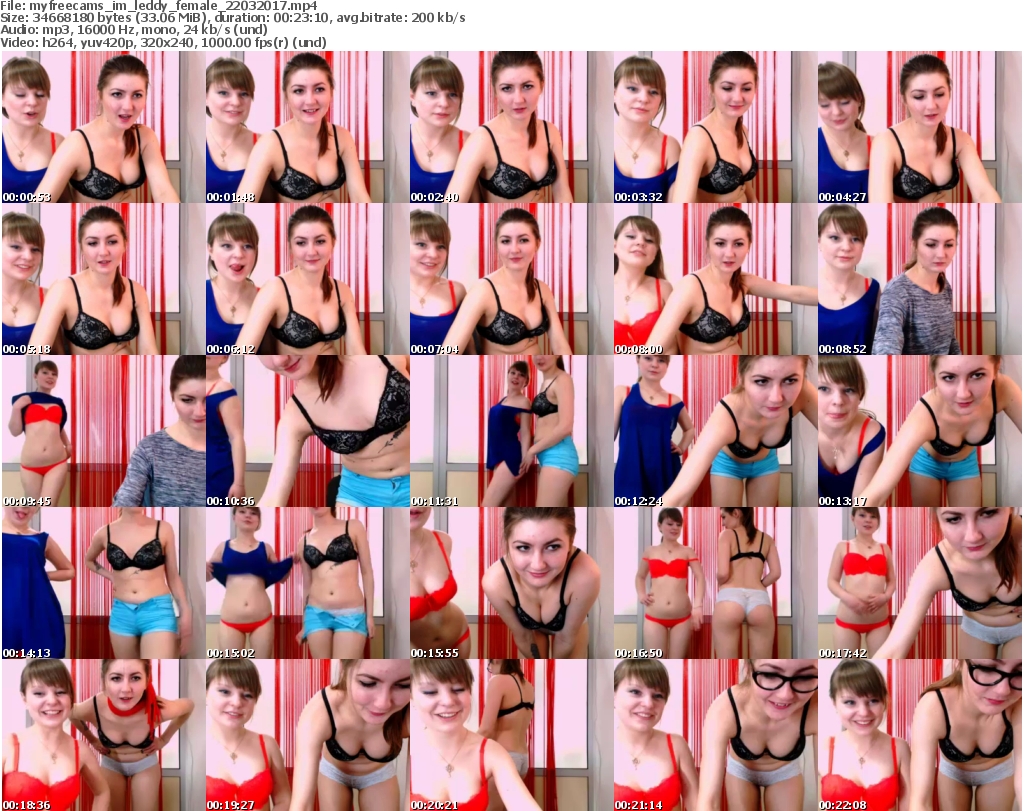Pick the thumbnail at 00:14:13
Viewport: 1024px width, 811px height.
pyautogui.click(x=103, y=582)
